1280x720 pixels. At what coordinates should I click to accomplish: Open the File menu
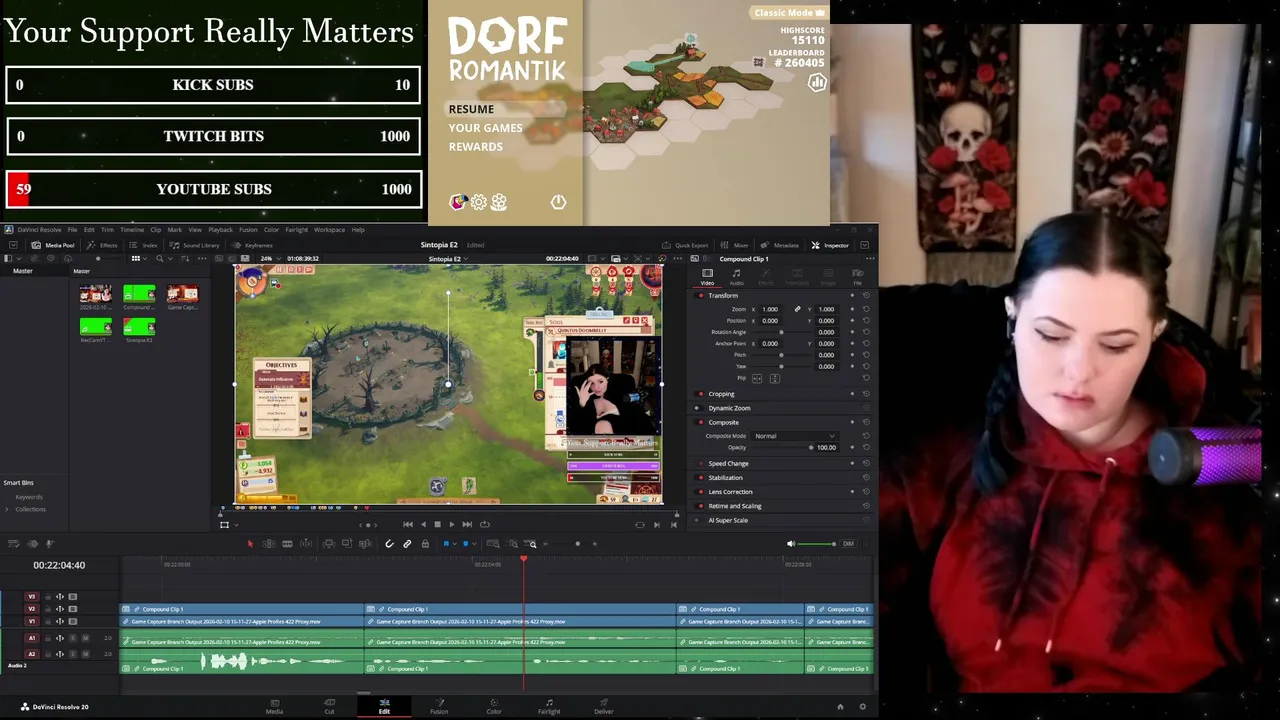(72, 230)
